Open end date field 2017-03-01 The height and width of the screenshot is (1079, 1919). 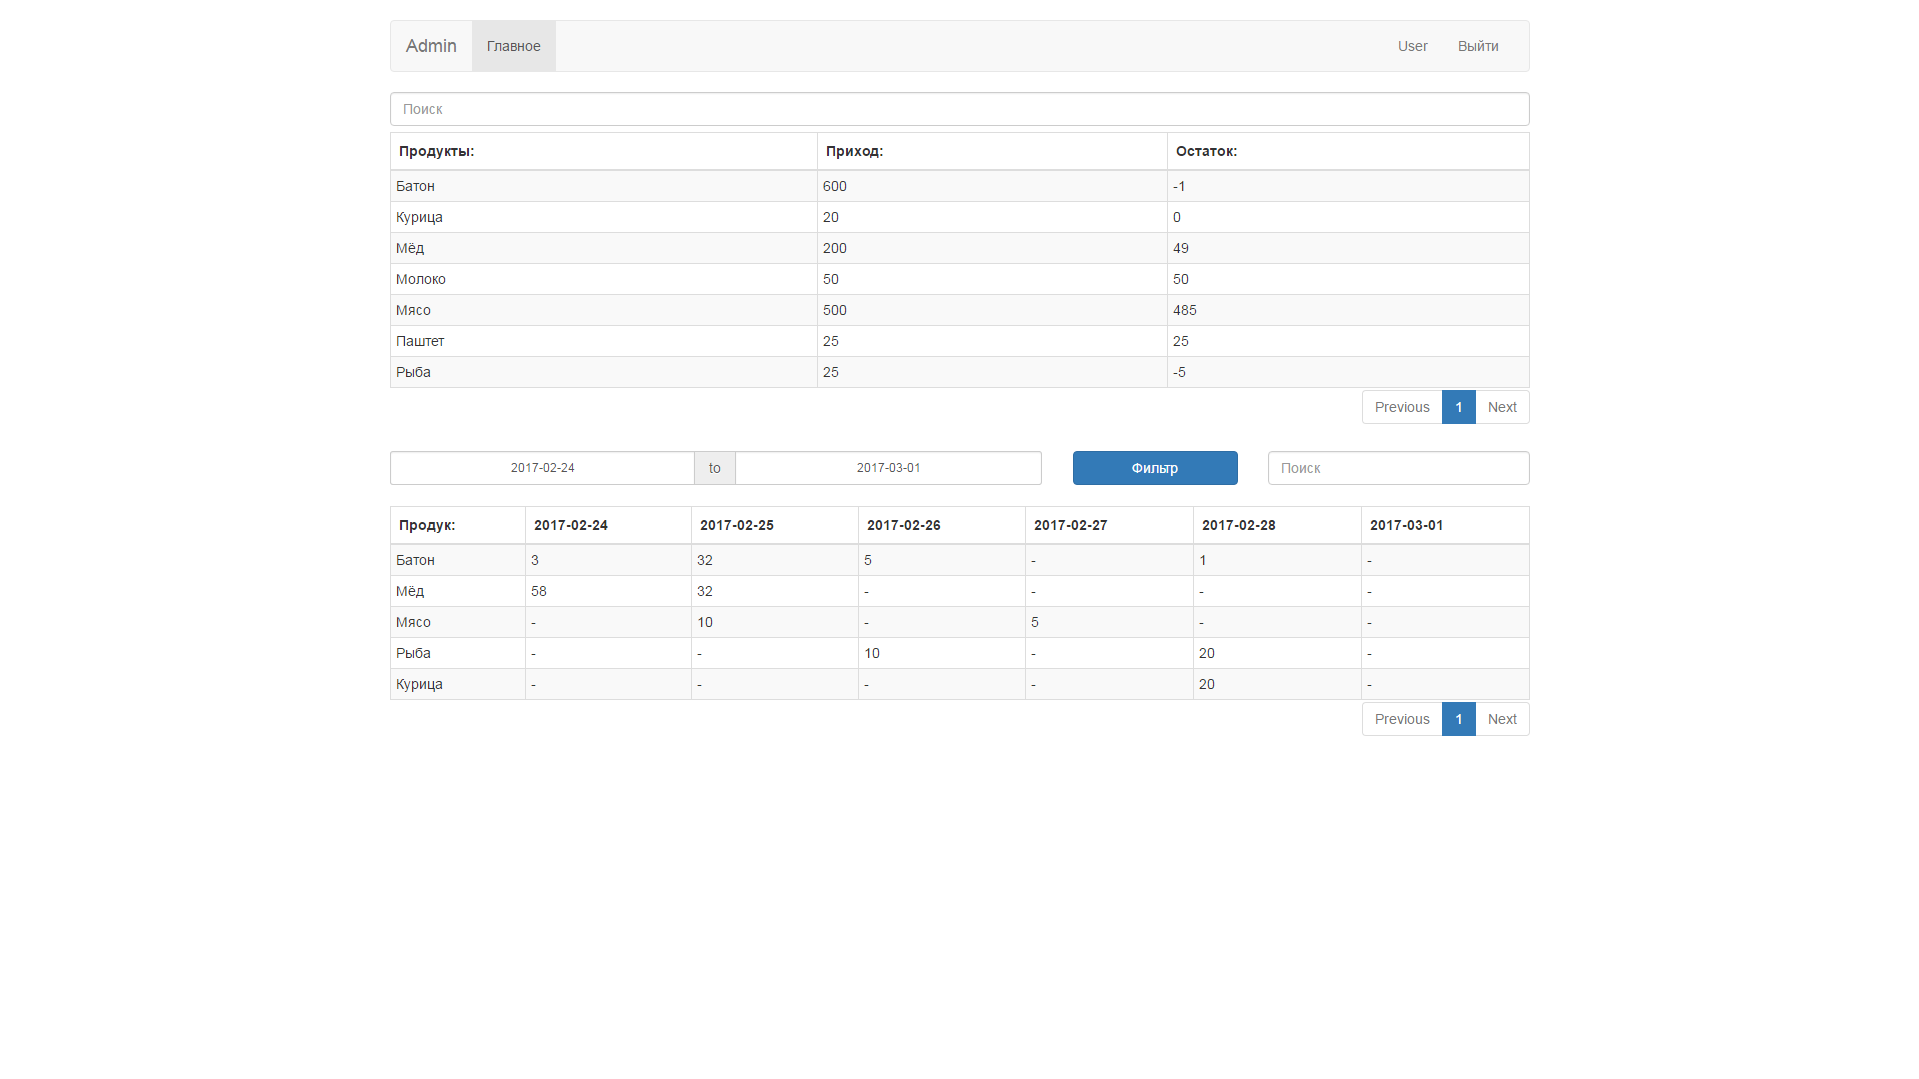pos(888,468)
